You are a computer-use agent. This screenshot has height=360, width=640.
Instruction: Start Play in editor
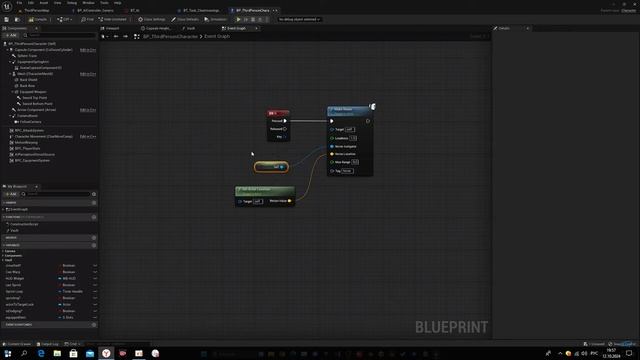(x=239, y=19)
